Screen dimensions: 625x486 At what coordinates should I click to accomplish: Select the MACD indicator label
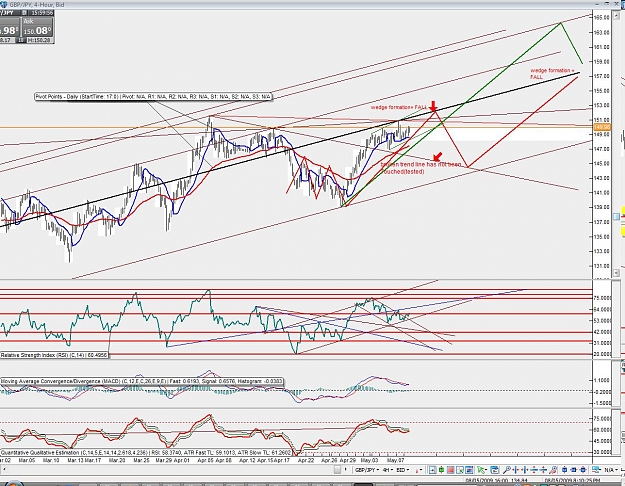(x=142, y=382)
